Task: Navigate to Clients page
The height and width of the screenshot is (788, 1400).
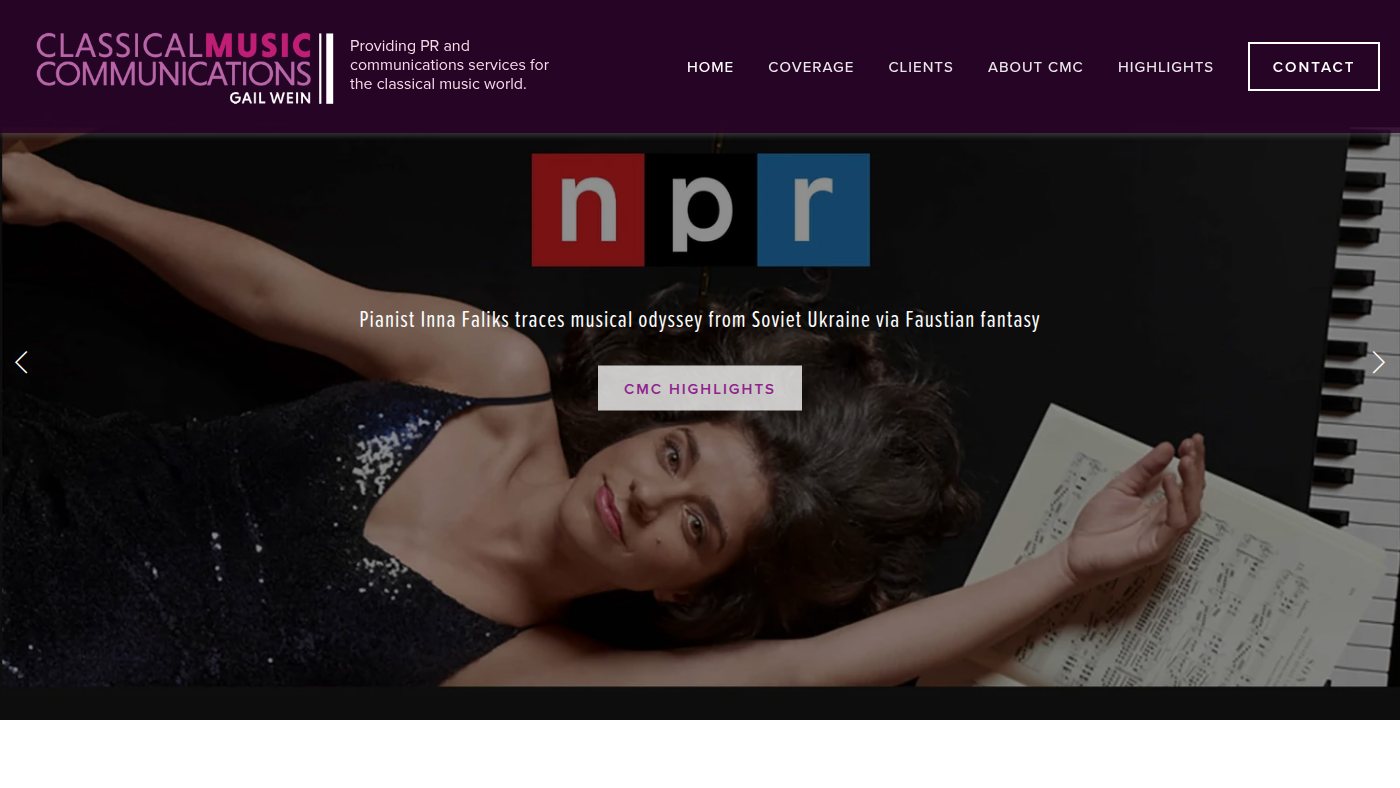Action: pos(921,67)
